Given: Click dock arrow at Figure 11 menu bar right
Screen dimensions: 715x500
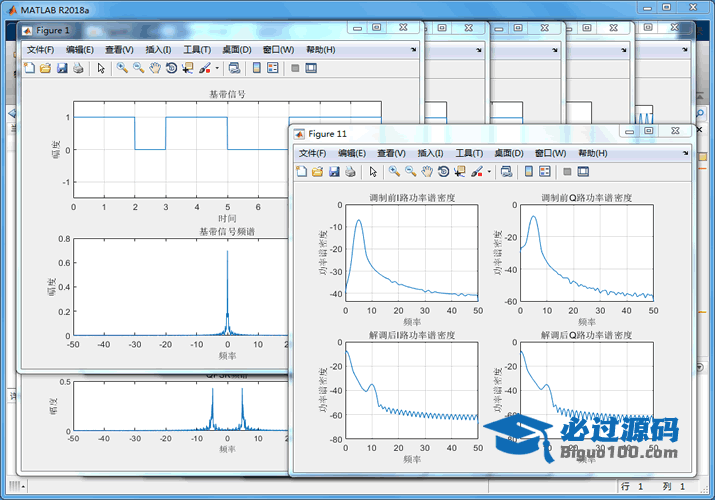Looking at the screenshot, I should click(x=685, y=153).
